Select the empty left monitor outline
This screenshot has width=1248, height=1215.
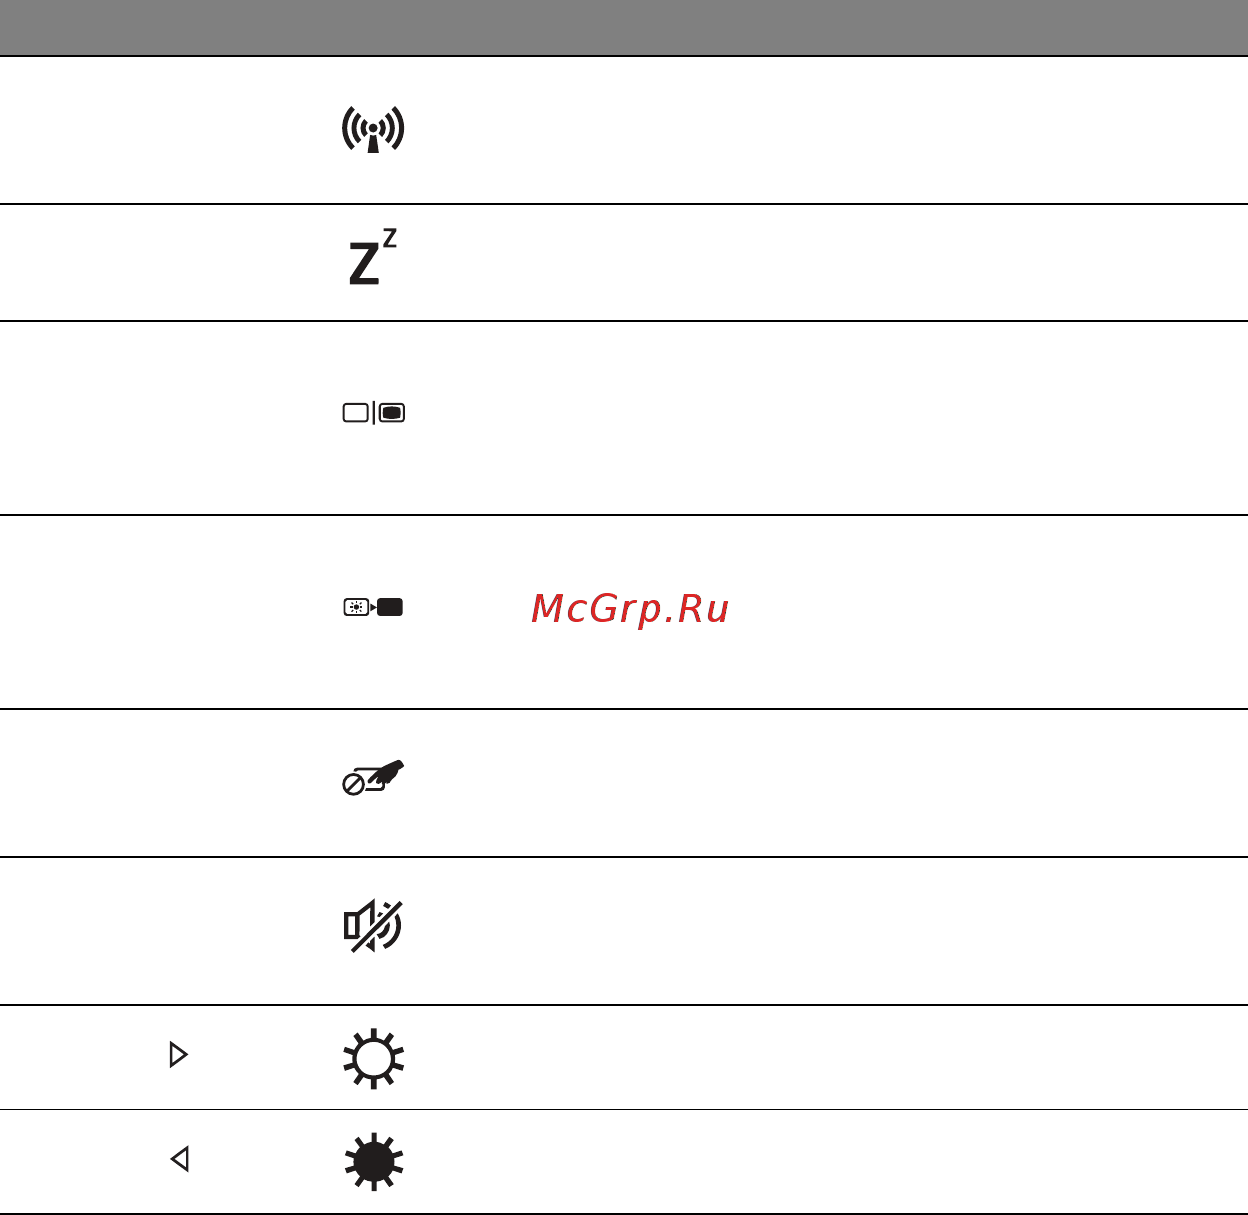pyautogui.click(x=356, y=413)
